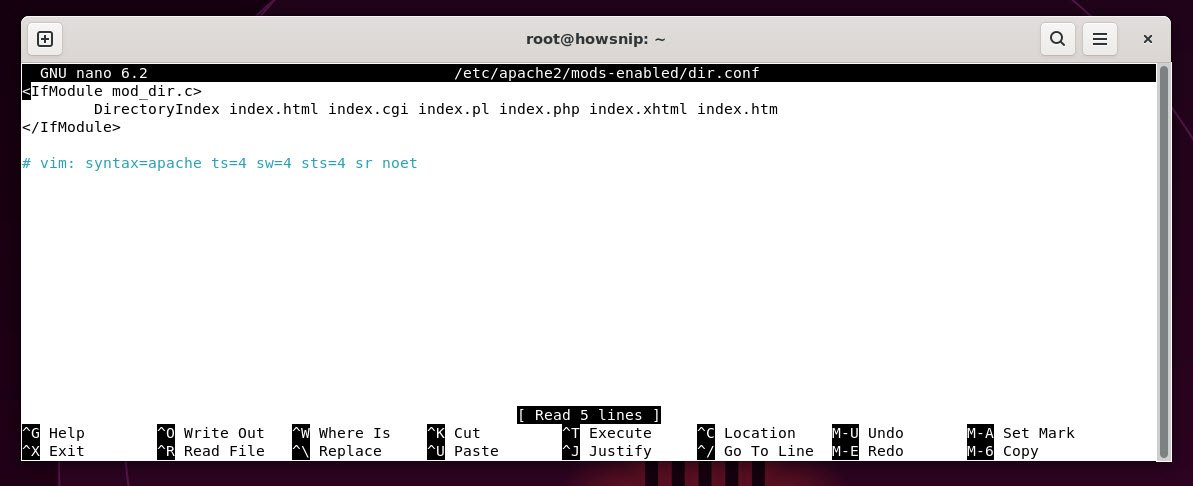
Task: Click the ^R Read File shortcut
Action: coord(211,451)
